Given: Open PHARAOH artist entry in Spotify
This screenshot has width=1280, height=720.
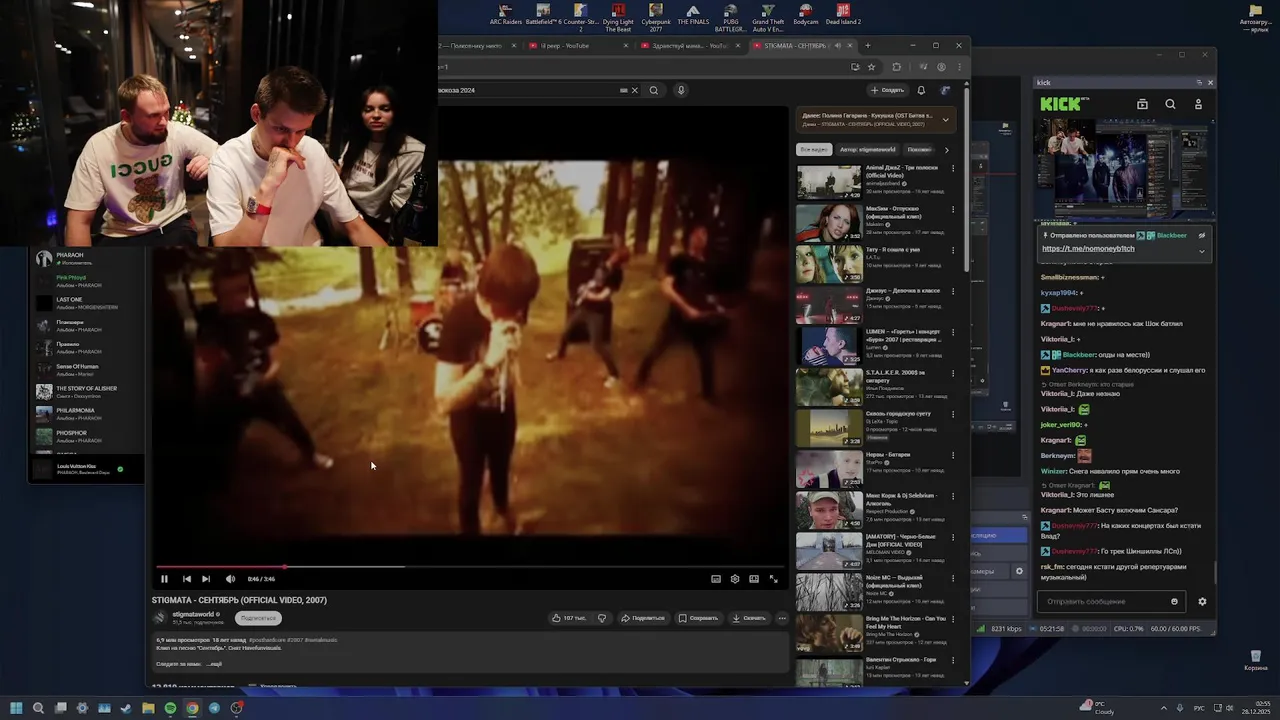Looking at the screenshot, I should (x=87, y=258).
